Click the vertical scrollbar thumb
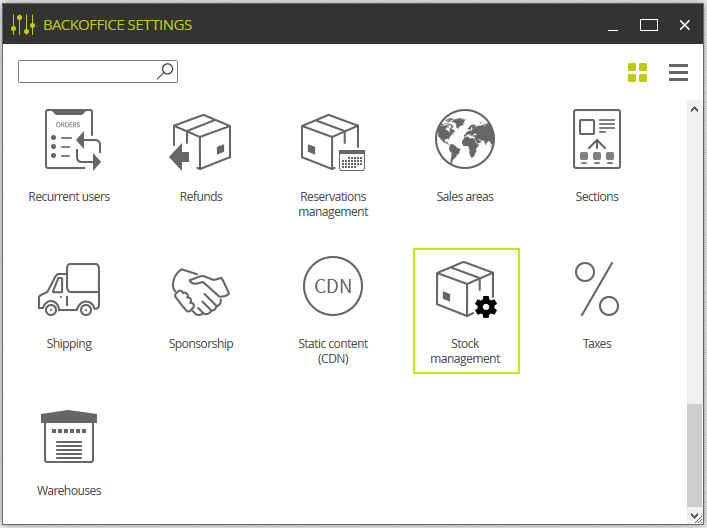This screenshot has width=707, height=528. point(694,455)
